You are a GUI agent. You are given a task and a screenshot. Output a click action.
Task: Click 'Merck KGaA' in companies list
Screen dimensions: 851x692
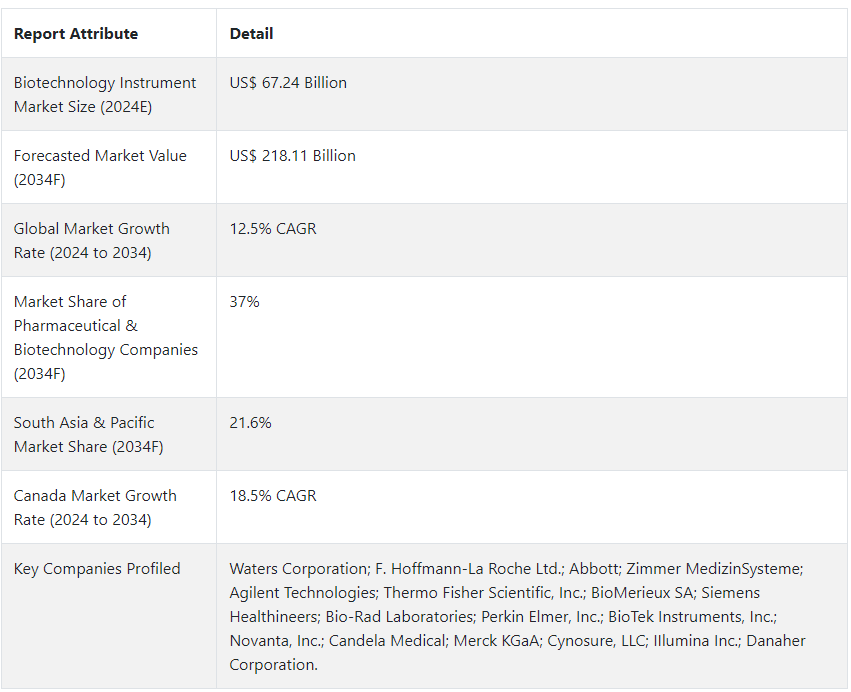pos(496,640)
